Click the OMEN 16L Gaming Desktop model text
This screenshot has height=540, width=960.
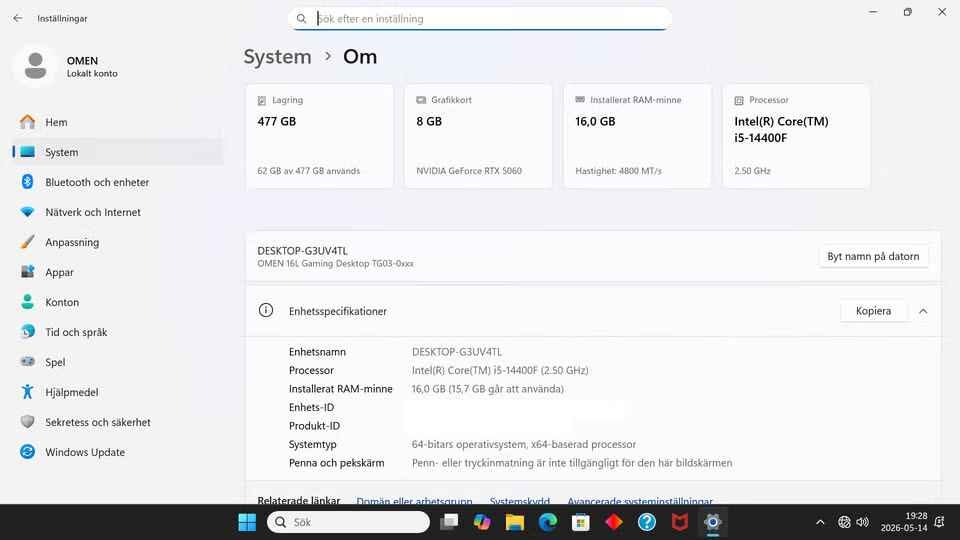coord(336,264)
